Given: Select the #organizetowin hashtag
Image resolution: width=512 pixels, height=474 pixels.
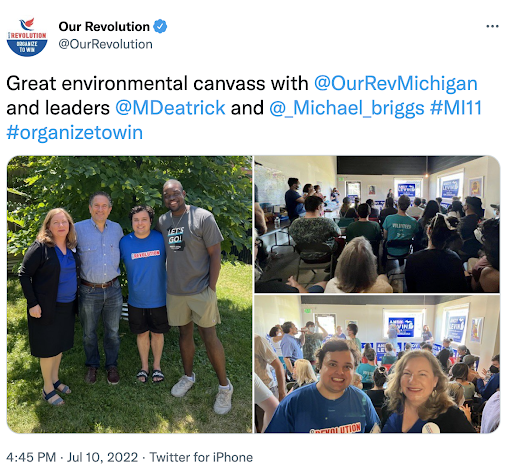Looking at the screenshot, I should 75,133.
